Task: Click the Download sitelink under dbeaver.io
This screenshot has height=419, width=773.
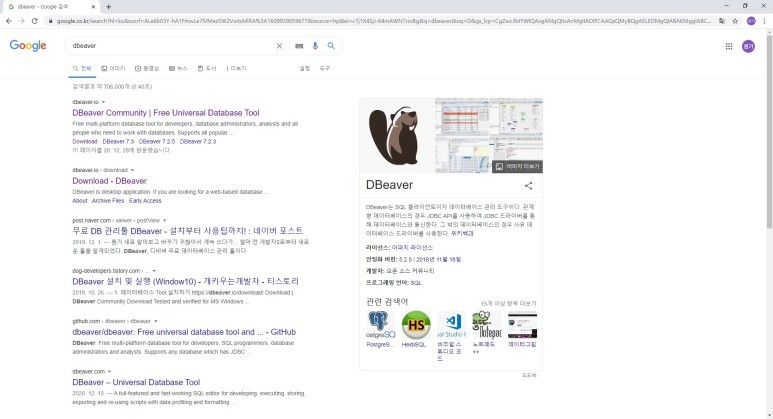Action: (85, 141)
